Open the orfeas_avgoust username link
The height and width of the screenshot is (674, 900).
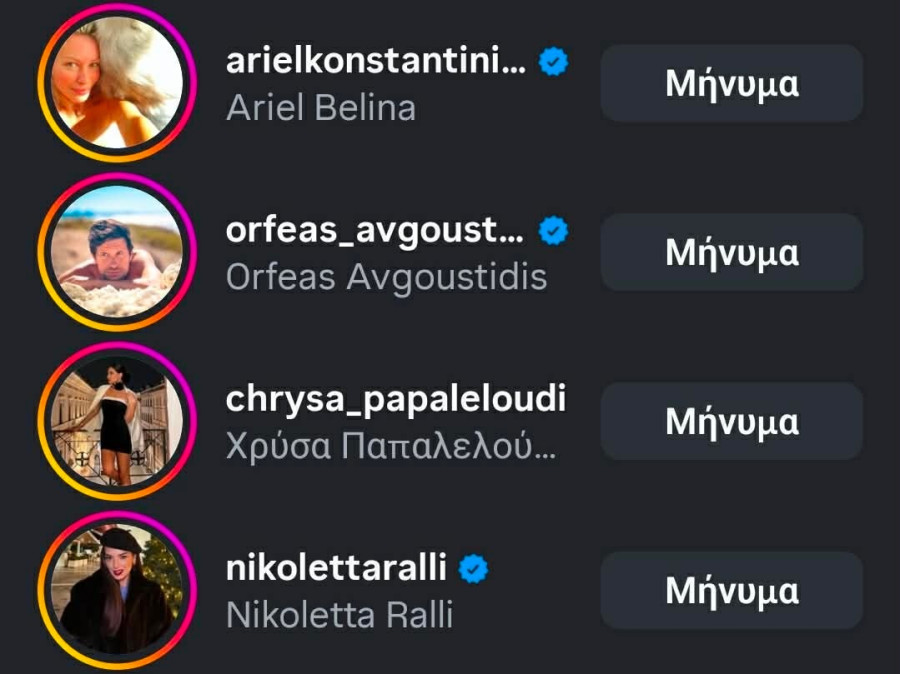coord(375,231)
